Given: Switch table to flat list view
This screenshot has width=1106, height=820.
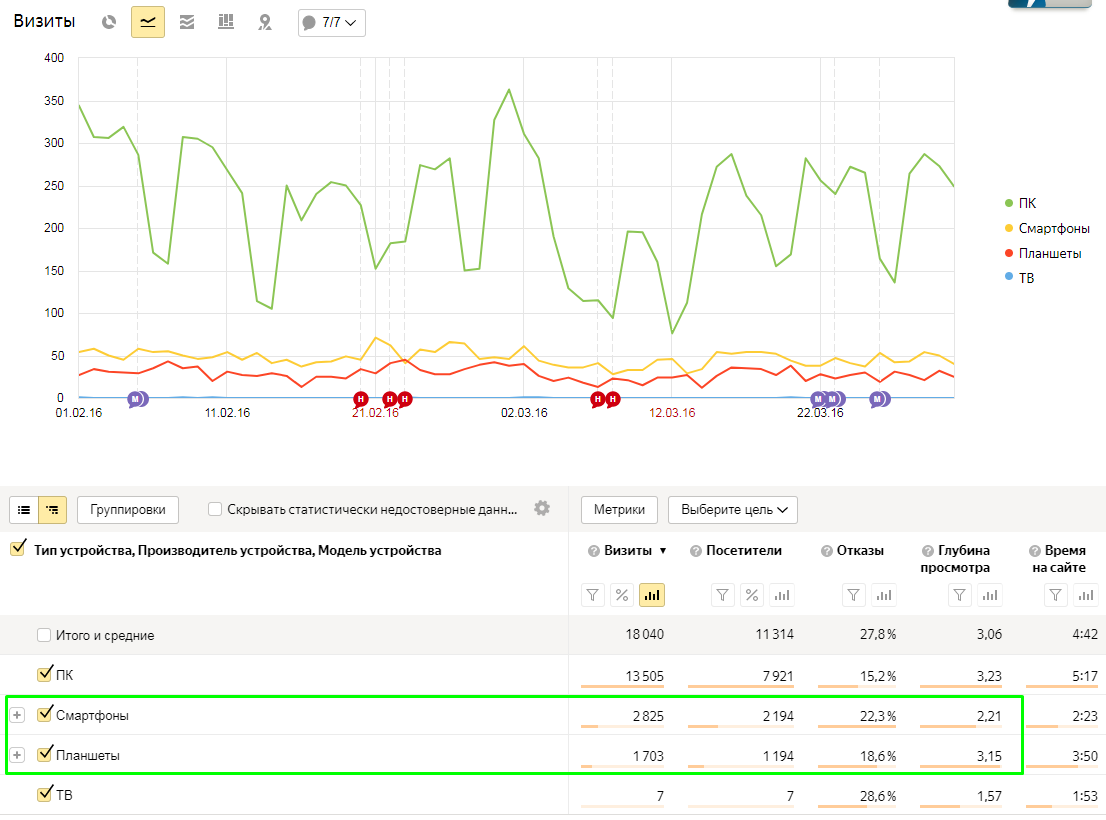Looking at the screenshot, I should (24, 509).
